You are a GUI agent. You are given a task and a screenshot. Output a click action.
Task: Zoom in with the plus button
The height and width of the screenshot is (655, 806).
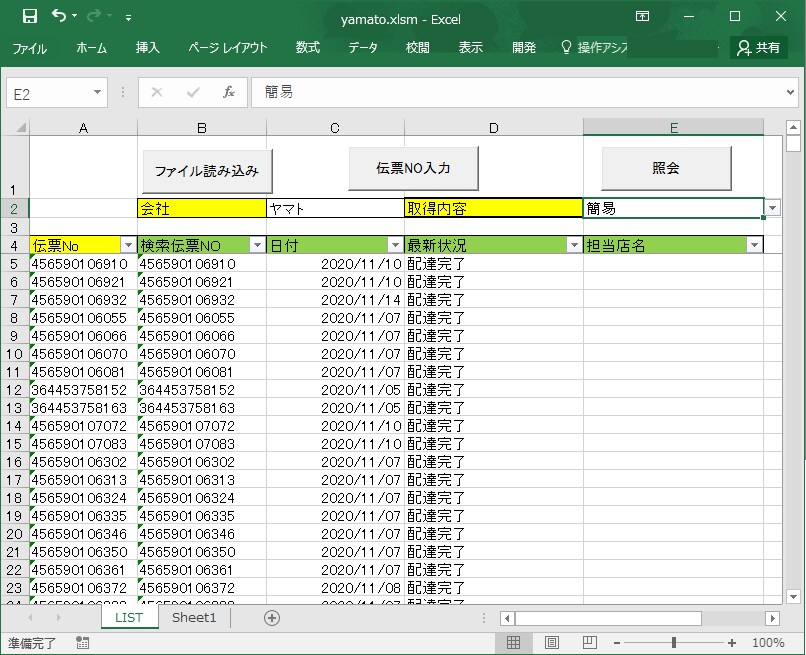732,643
